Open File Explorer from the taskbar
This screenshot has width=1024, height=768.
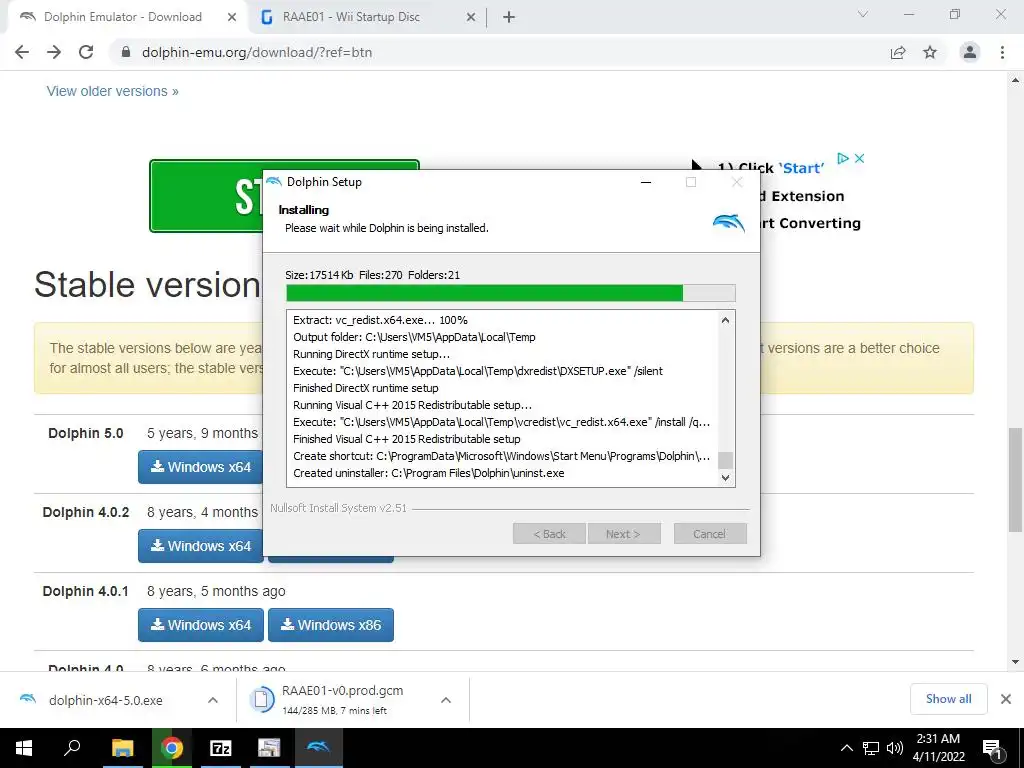click(x=122, y=748)
